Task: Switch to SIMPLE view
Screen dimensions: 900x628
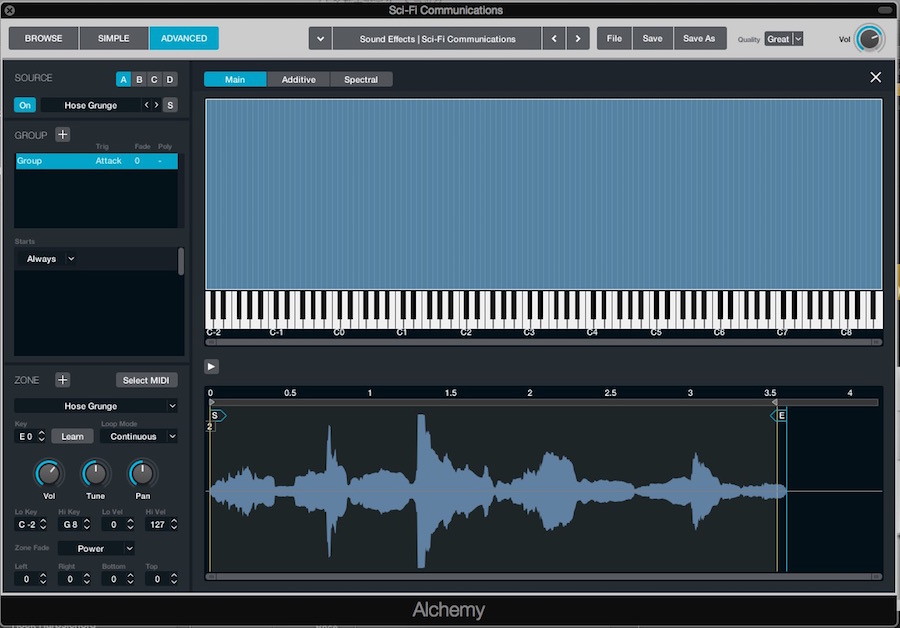Action: pyautogui.click(x=114, y=38)
